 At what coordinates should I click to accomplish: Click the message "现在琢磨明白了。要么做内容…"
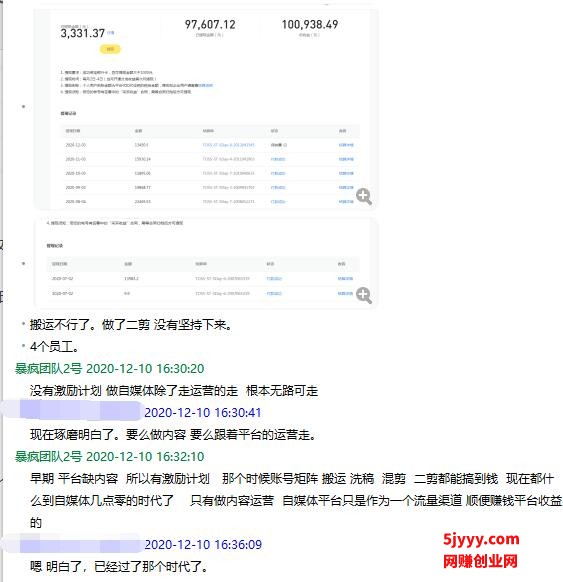[173, 434]
